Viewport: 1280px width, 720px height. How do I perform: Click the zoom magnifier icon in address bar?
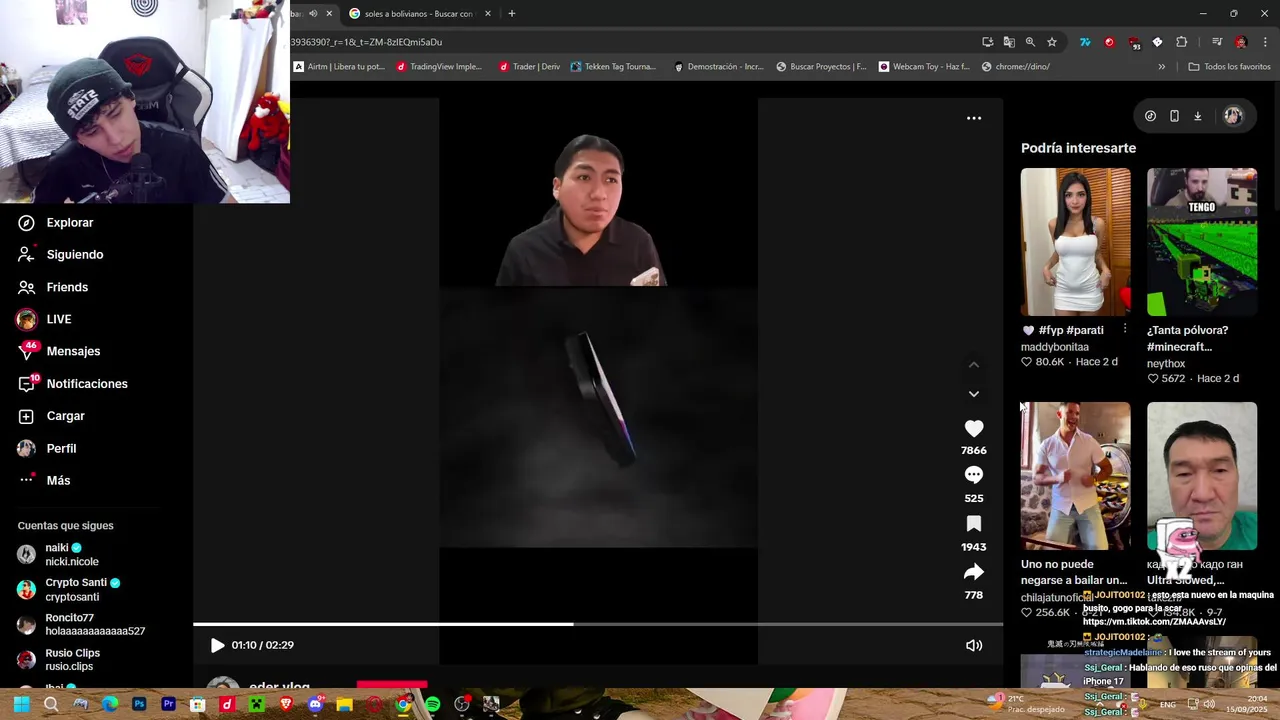(1030, 42)
